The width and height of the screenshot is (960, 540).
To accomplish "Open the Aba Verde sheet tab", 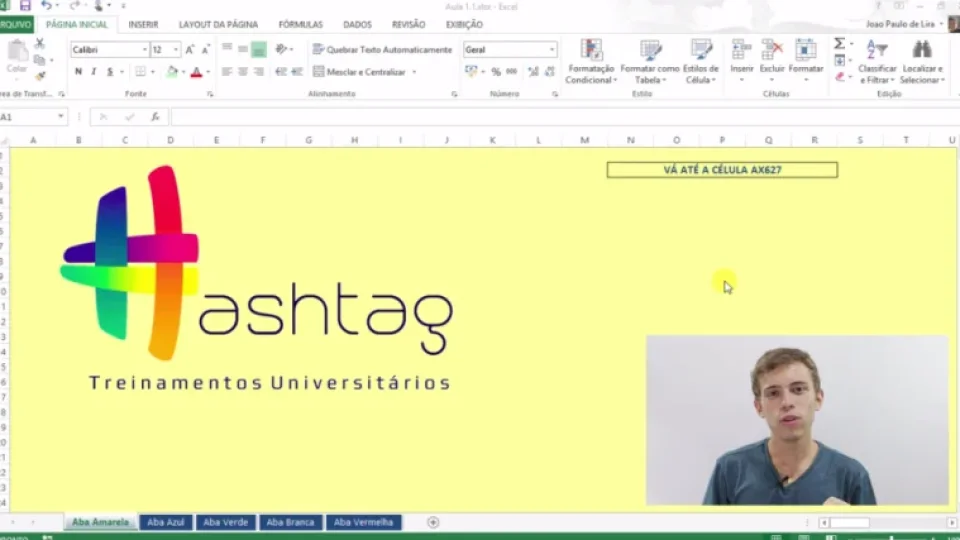I will 225,522.
